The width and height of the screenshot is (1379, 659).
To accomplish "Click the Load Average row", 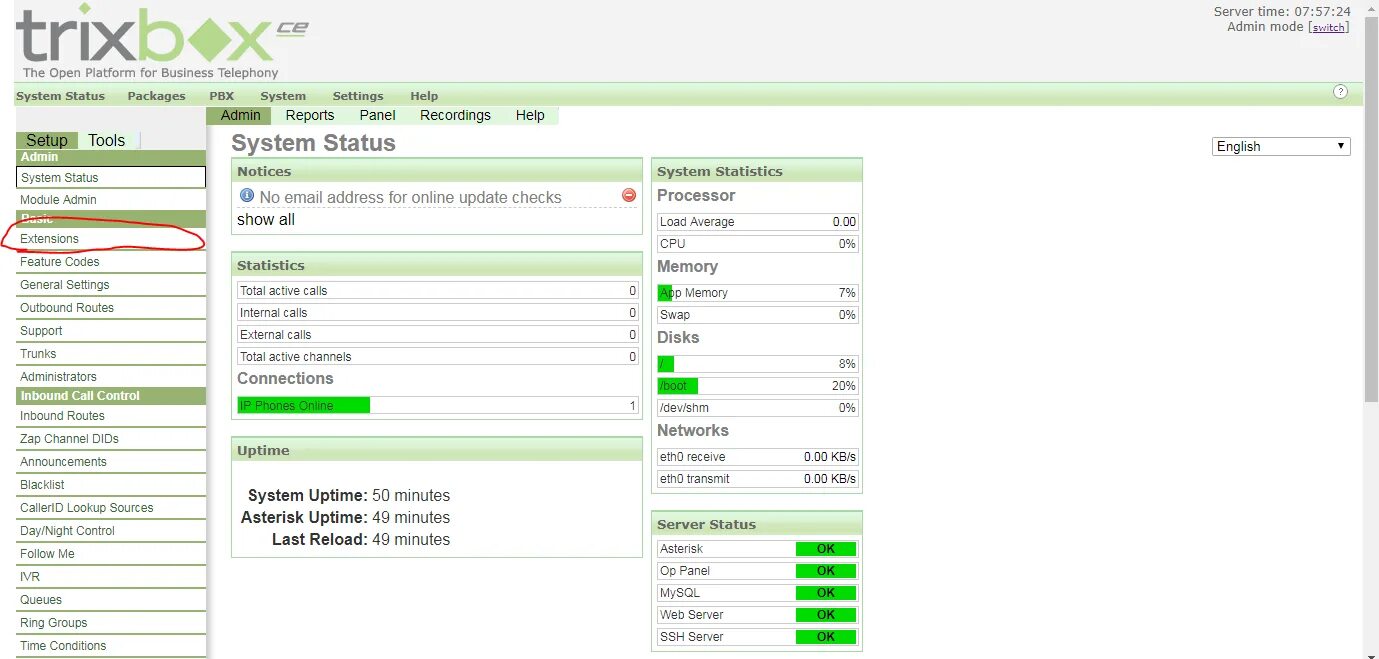I will (758, 222).
